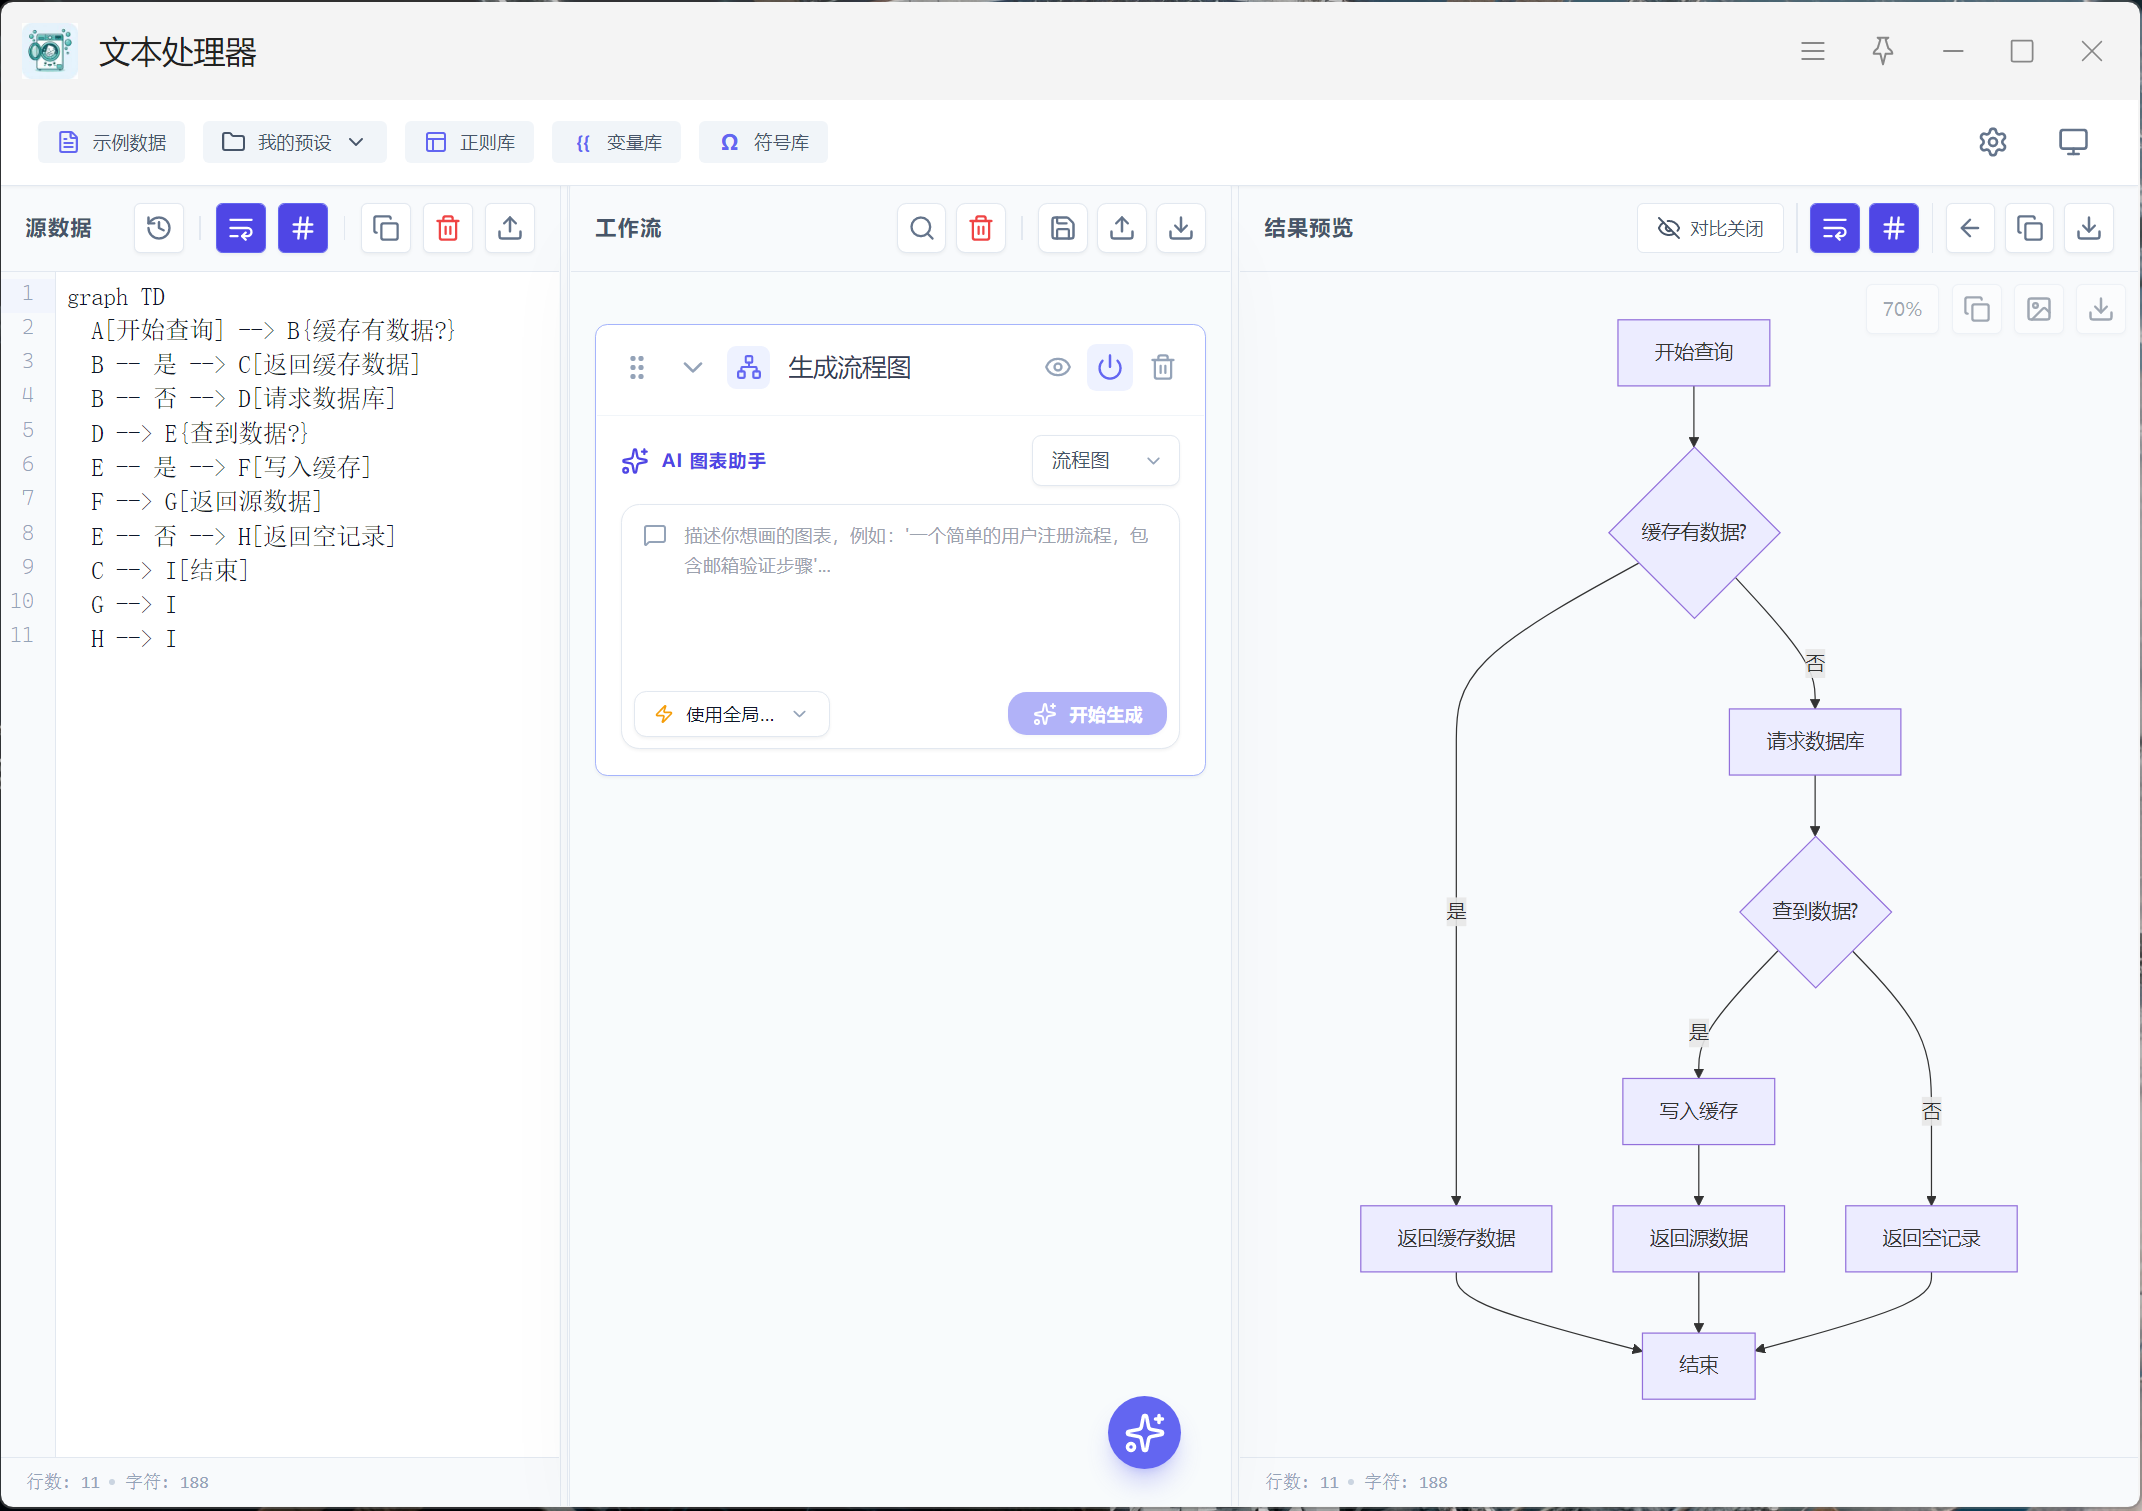This screenshot has width=2142, height=1511.
Task: Clear source data with red trash icon
Action: 448,228
